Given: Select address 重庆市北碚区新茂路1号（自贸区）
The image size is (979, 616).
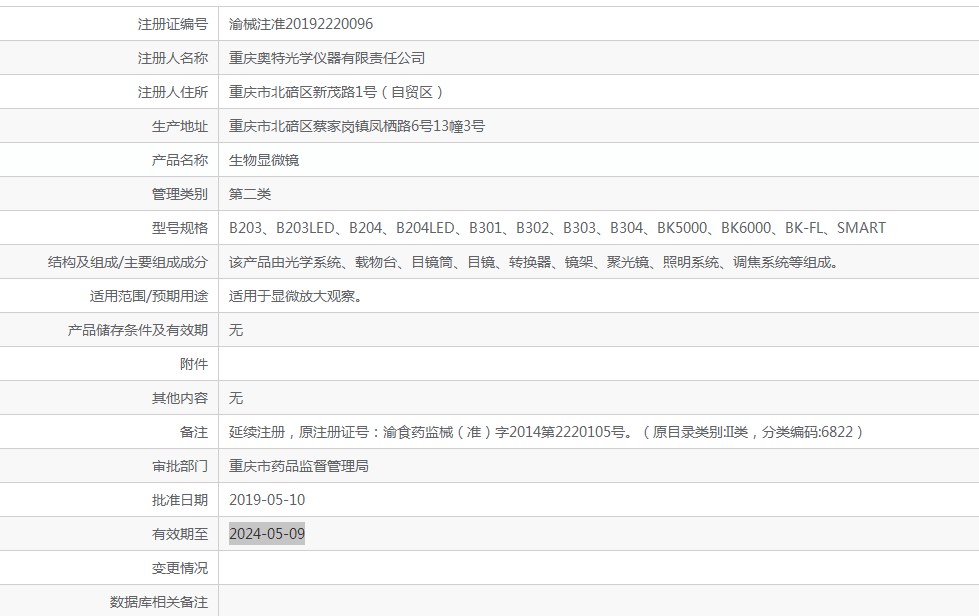Looking at the screenshot, I should pyautogui.click(x=338, y=92).
